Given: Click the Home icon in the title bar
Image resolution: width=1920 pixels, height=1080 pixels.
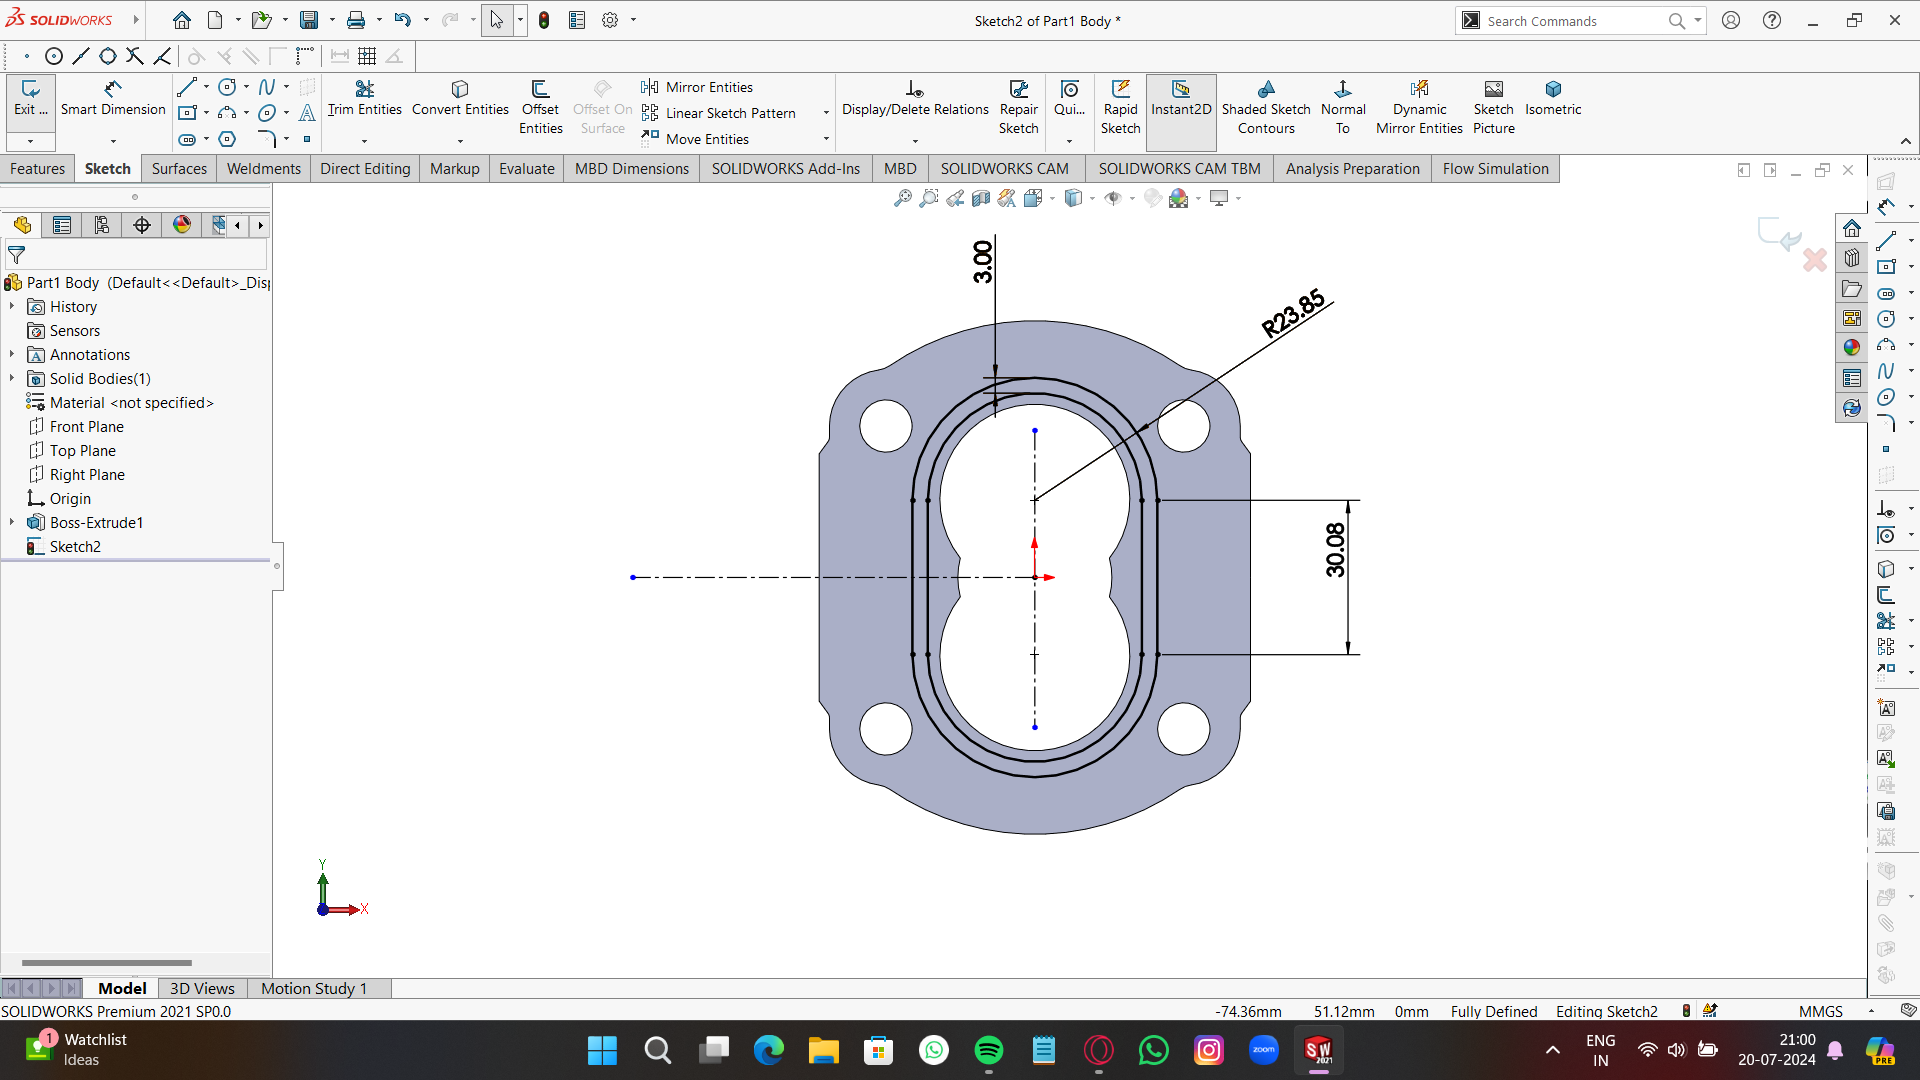Looking at the screenshot, I should pos(182,20).
